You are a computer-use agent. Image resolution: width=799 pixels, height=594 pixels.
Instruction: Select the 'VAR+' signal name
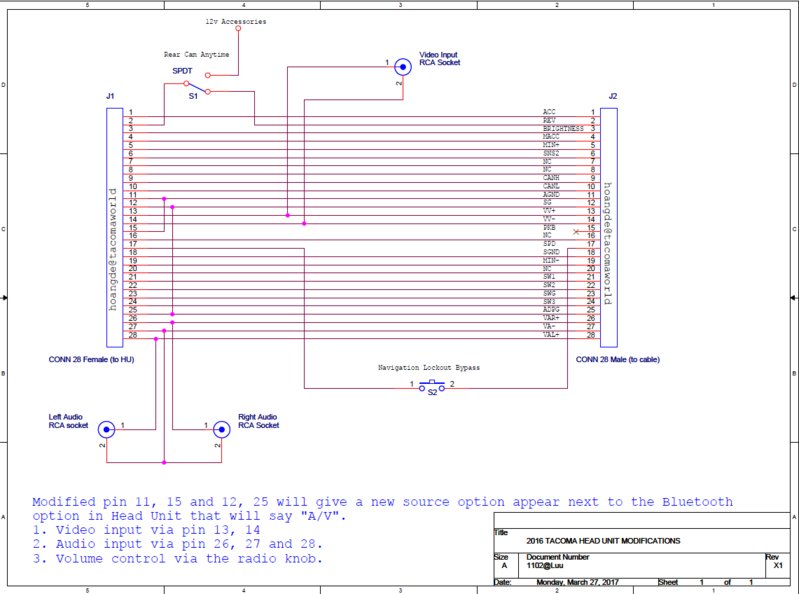(x=551, y=318)
